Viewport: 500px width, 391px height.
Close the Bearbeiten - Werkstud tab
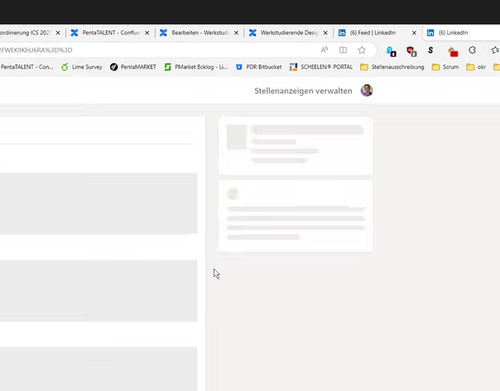click(x=236, y=33)
